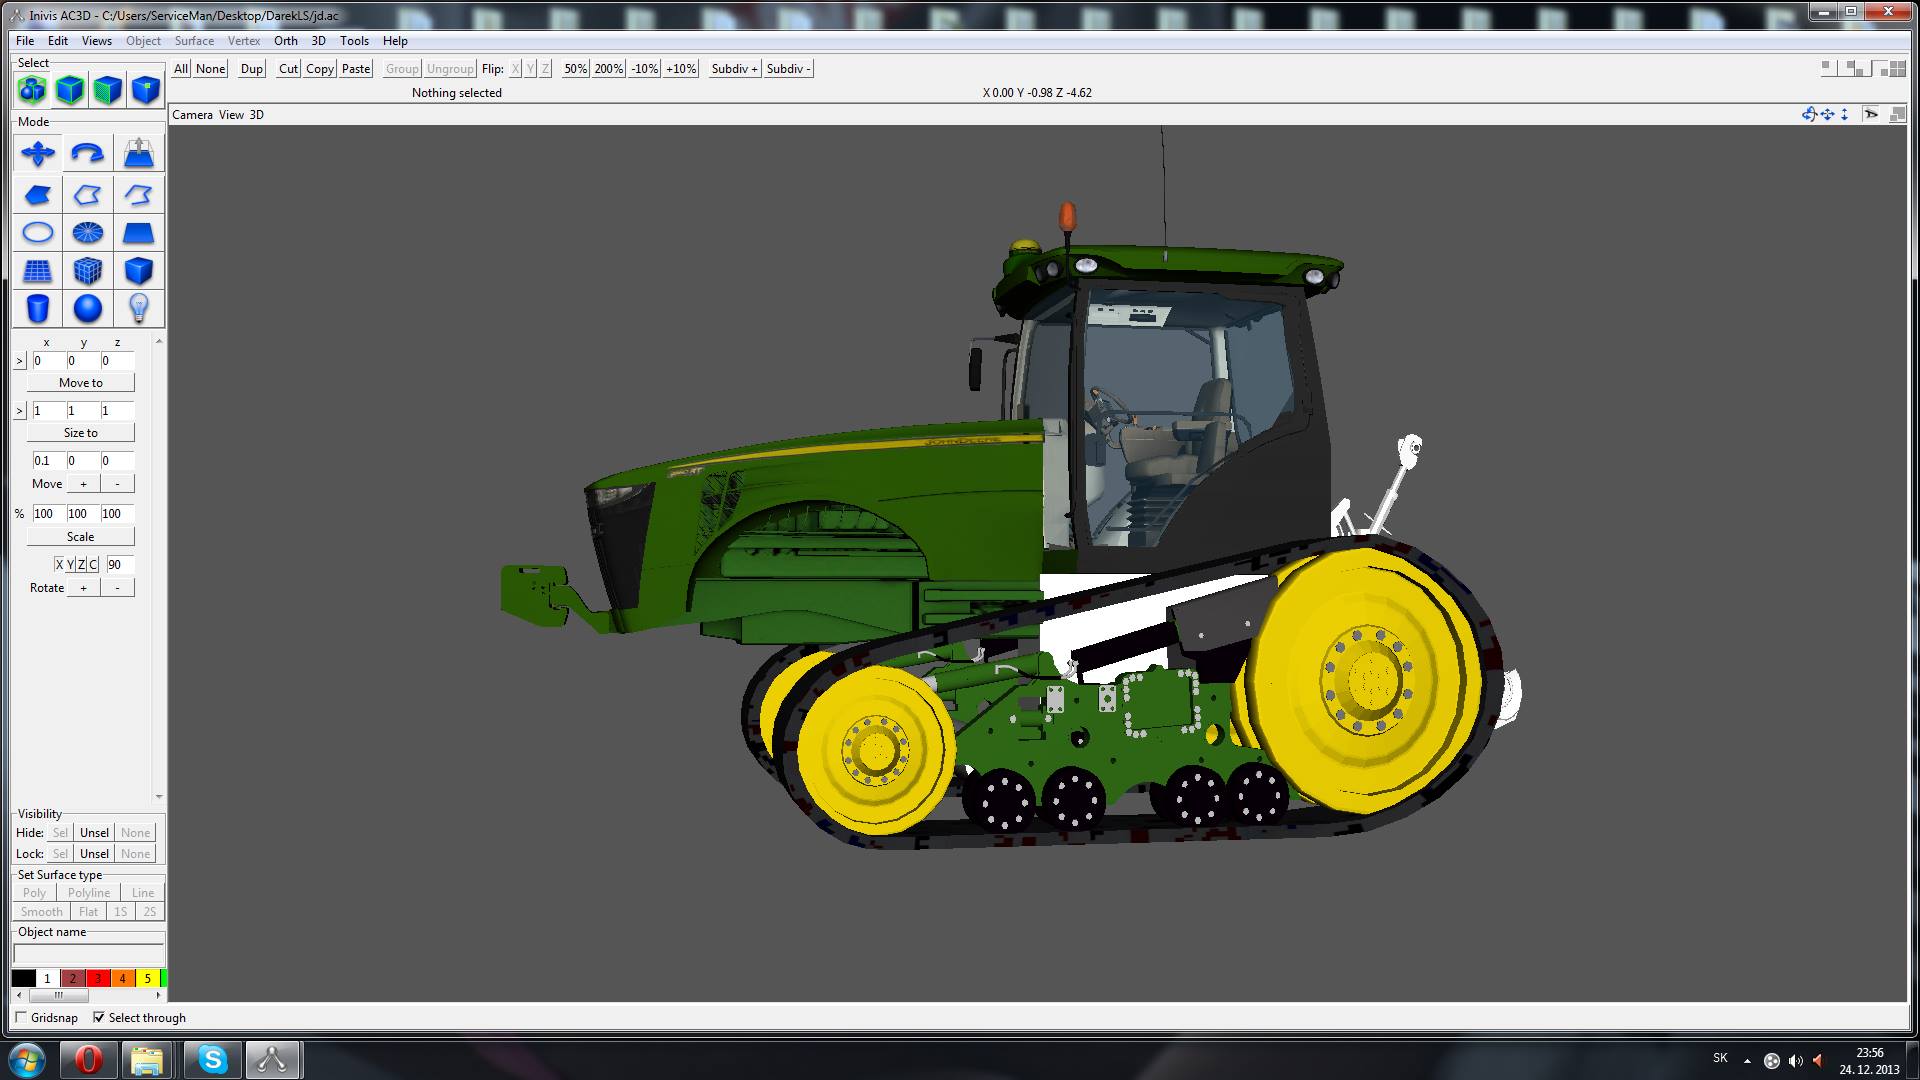Viewport: 1920px width, 1080px height.
Task: Open the Help menu
Action: pos(395,41)
